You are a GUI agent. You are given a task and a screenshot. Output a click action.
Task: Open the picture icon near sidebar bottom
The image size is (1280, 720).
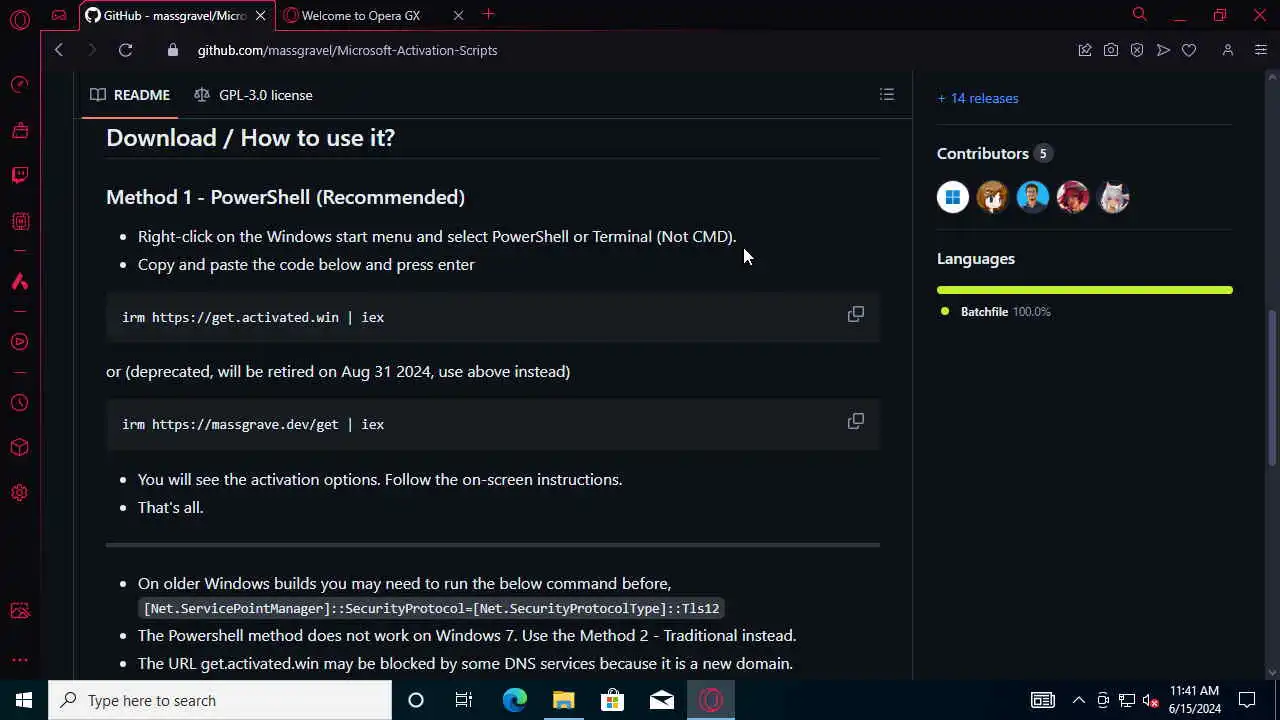[19, 611]
